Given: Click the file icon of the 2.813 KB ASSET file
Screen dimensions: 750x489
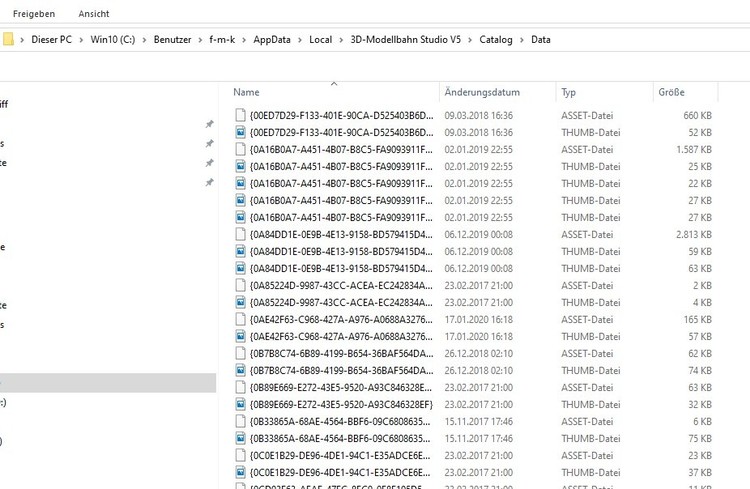Looking at the screenshot, I should click(240, 234).
